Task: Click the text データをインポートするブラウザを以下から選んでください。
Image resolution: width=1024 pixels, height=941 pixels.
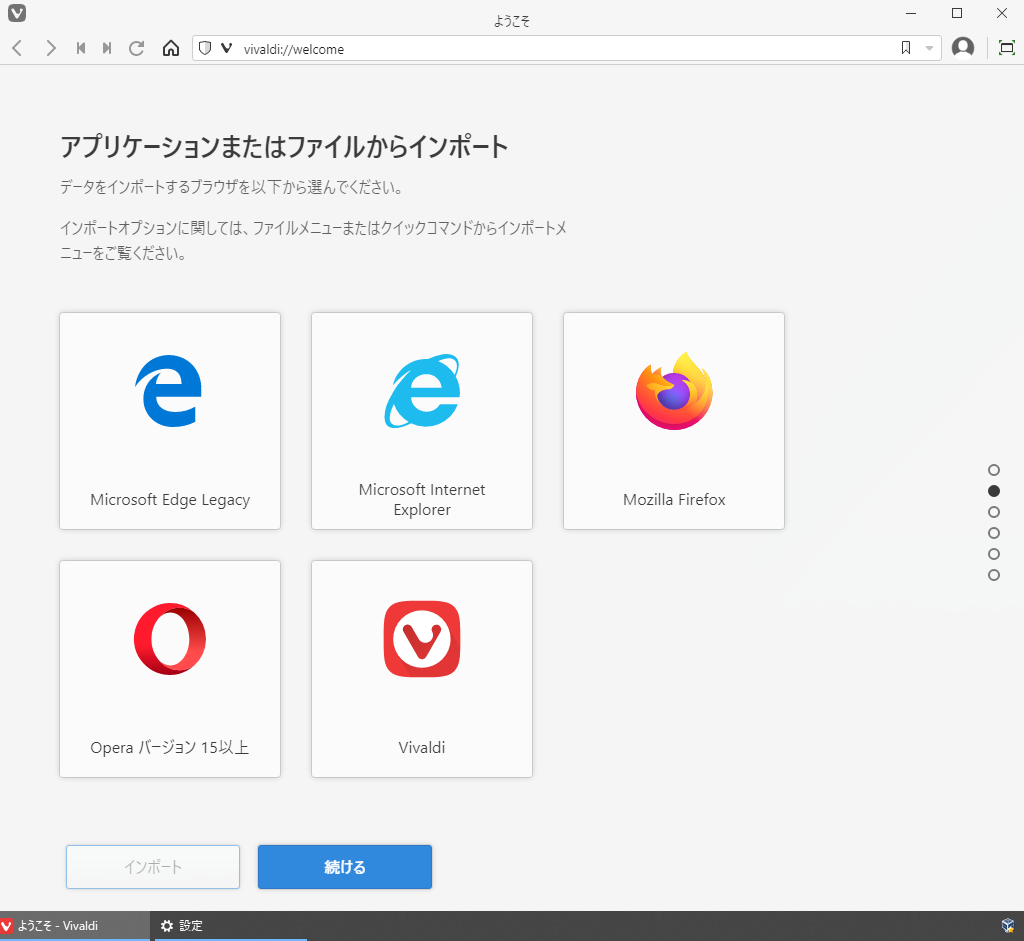Action: coord(232,187)
